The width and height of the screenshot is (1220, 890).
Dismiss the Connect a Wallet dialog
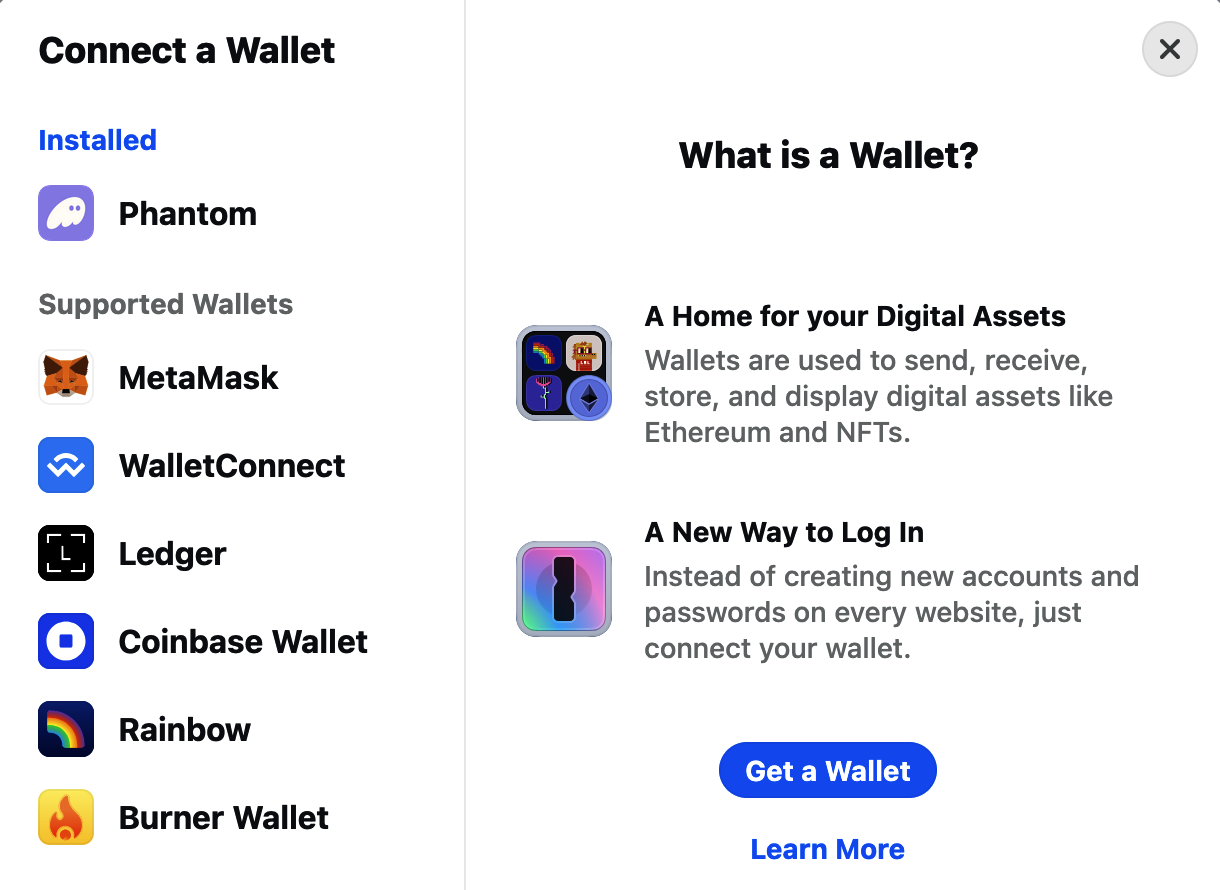point(1169,49)
